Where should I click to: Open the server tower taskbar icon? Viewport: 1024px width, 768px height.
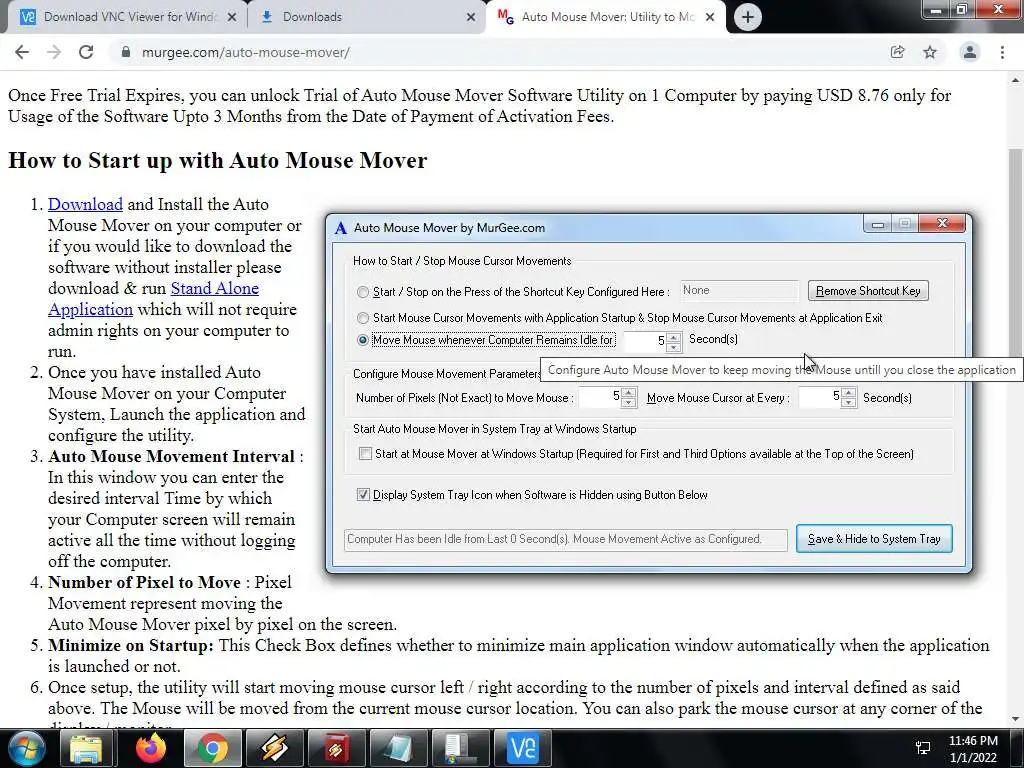(459, 748)
